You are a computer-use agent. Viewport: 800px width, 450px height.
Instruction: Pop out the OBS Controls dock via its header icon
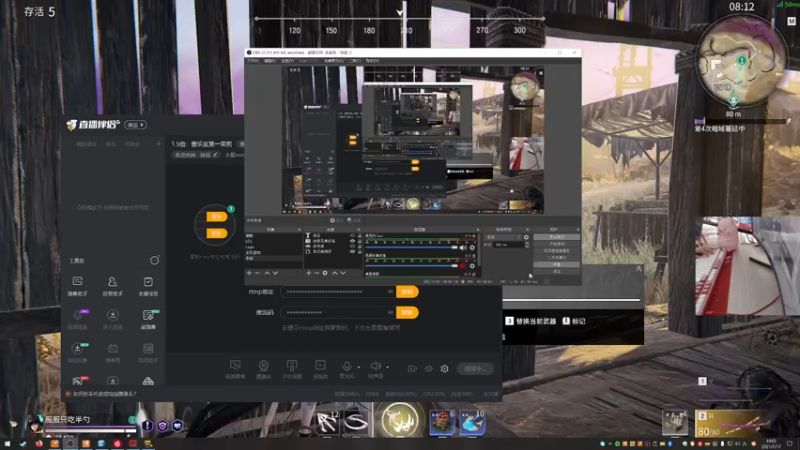pos(577,230)
